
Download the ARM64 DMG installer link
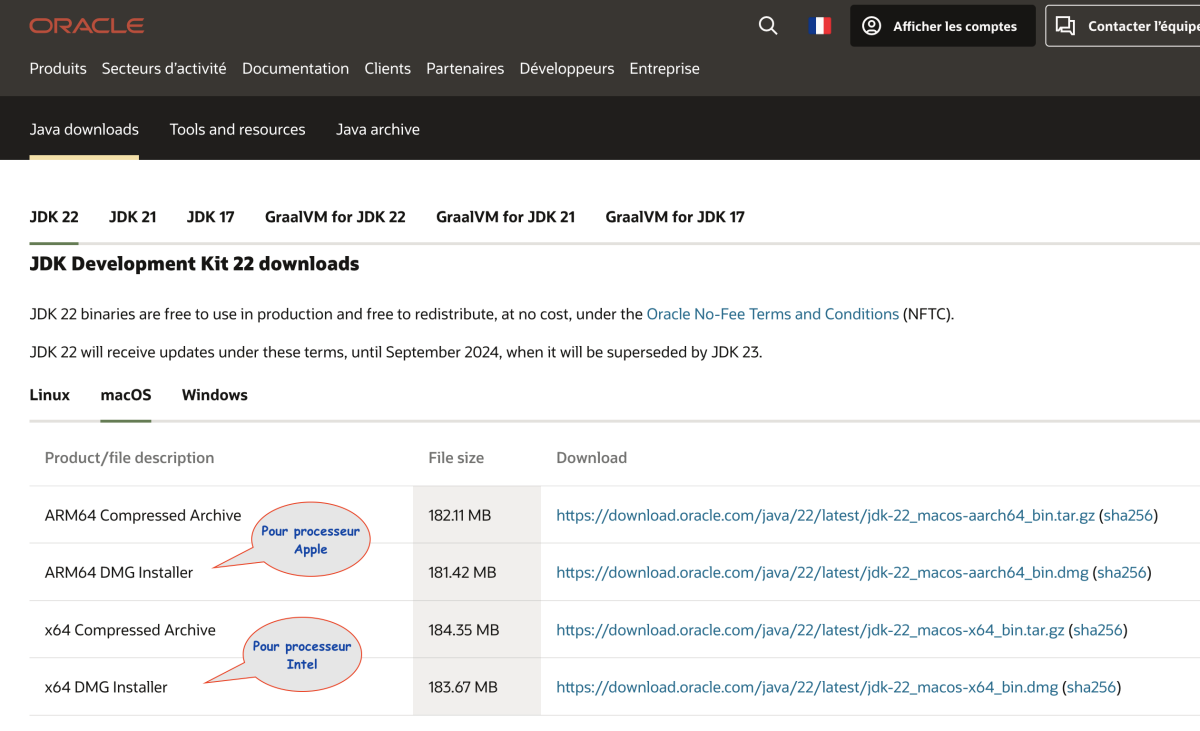pos(821,573)
